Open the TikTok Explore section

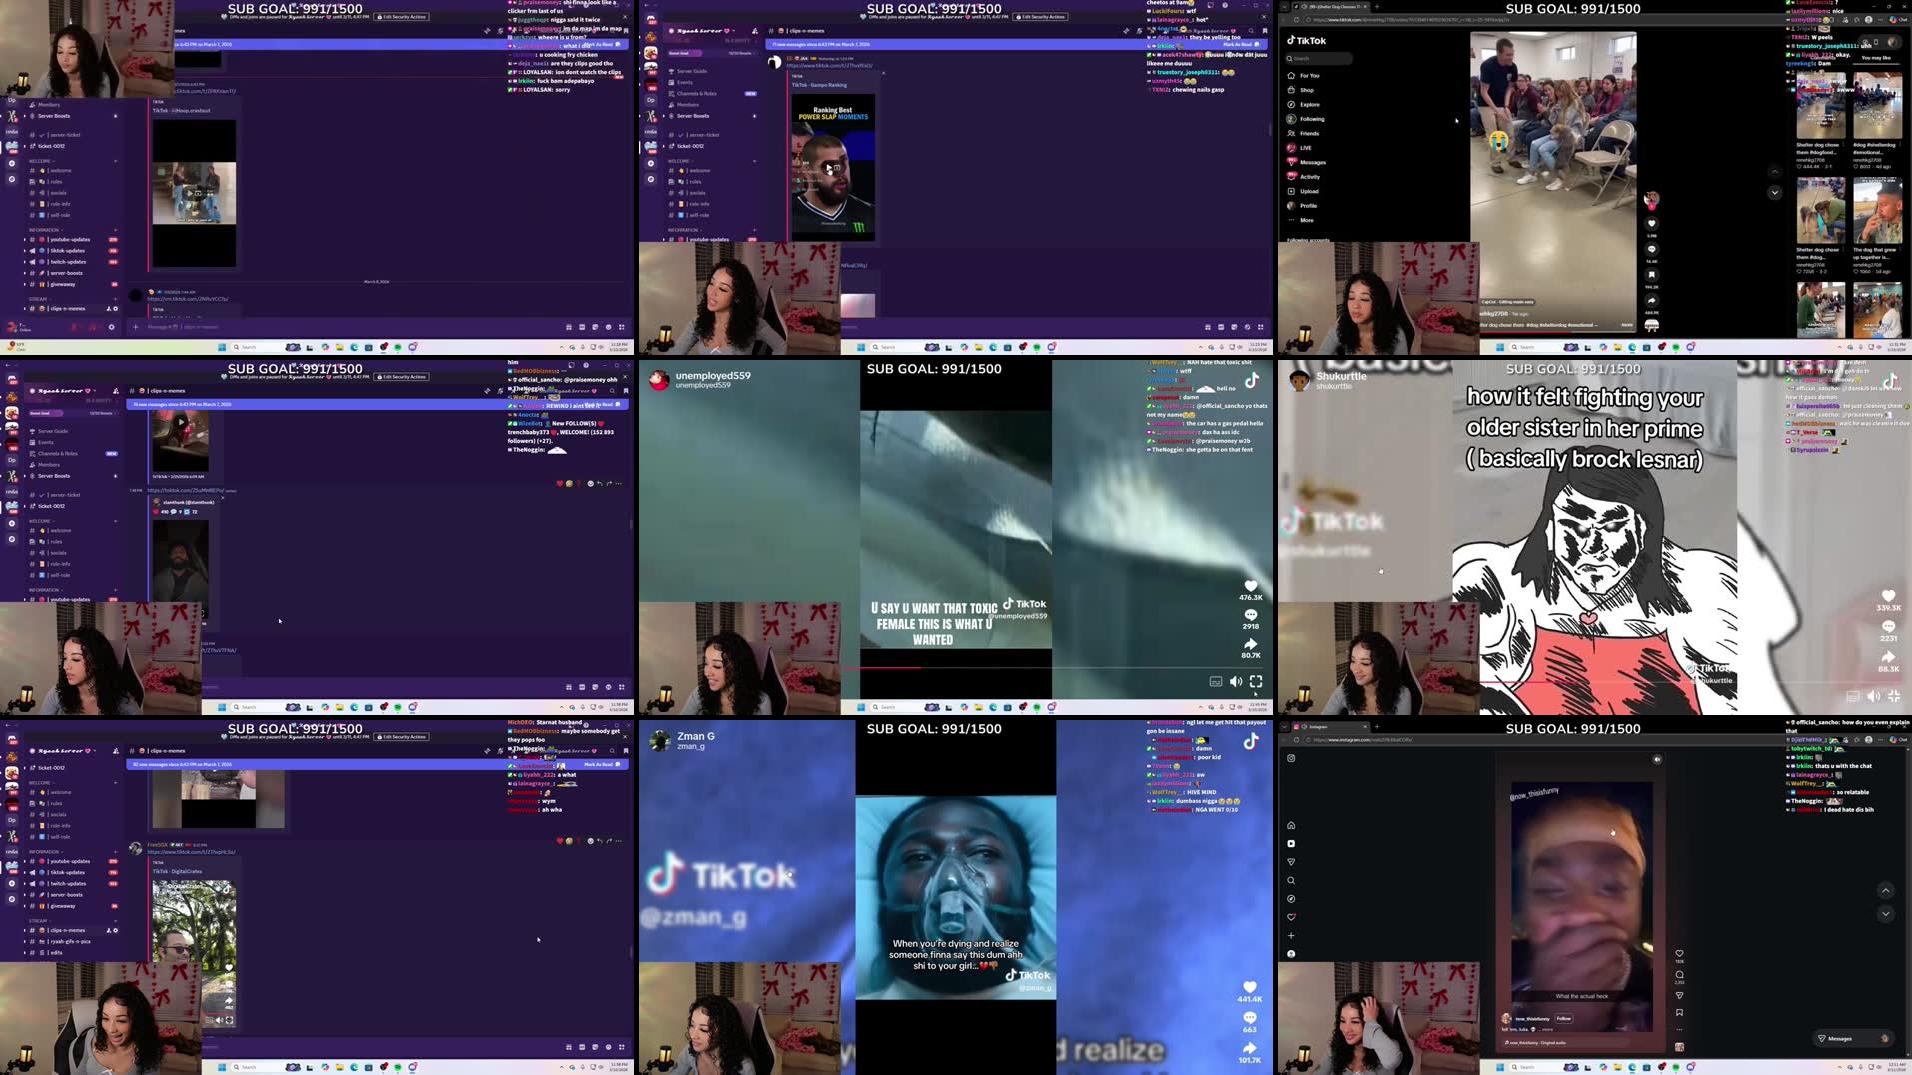click(x=1309, y=105)
